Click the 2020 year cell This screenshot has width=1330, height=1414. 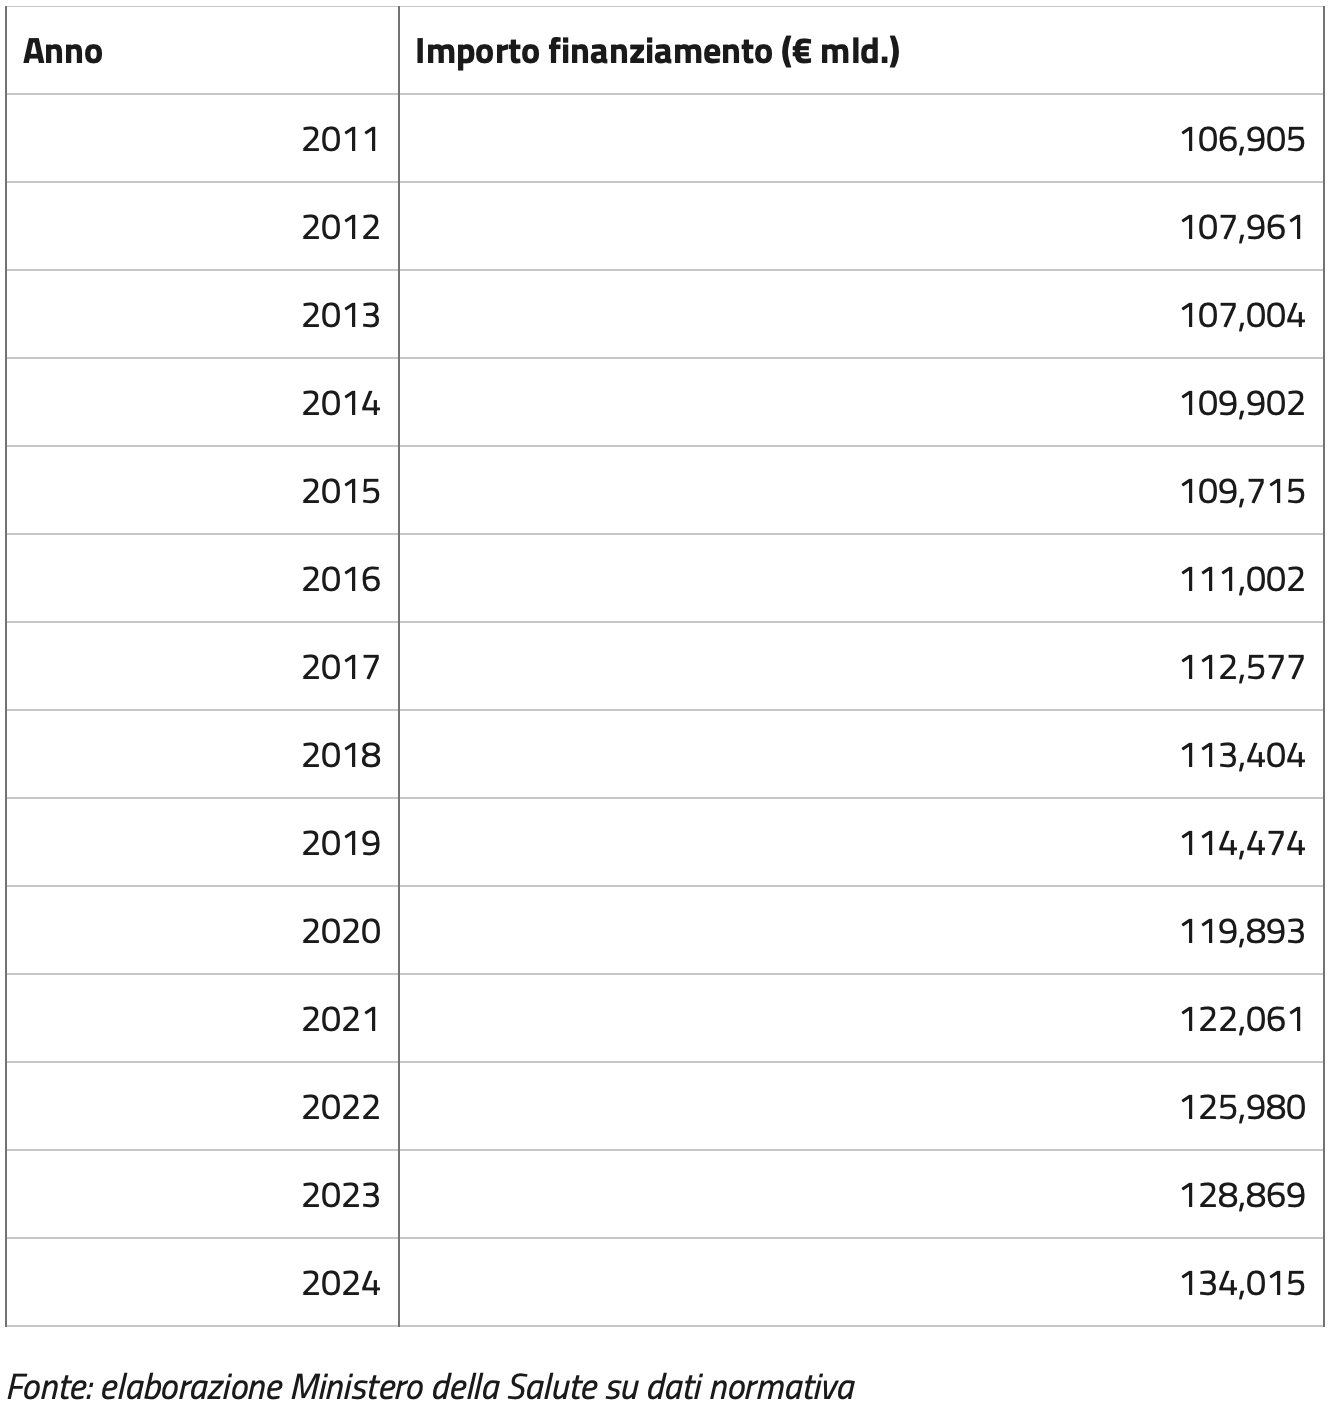[341, 931]
